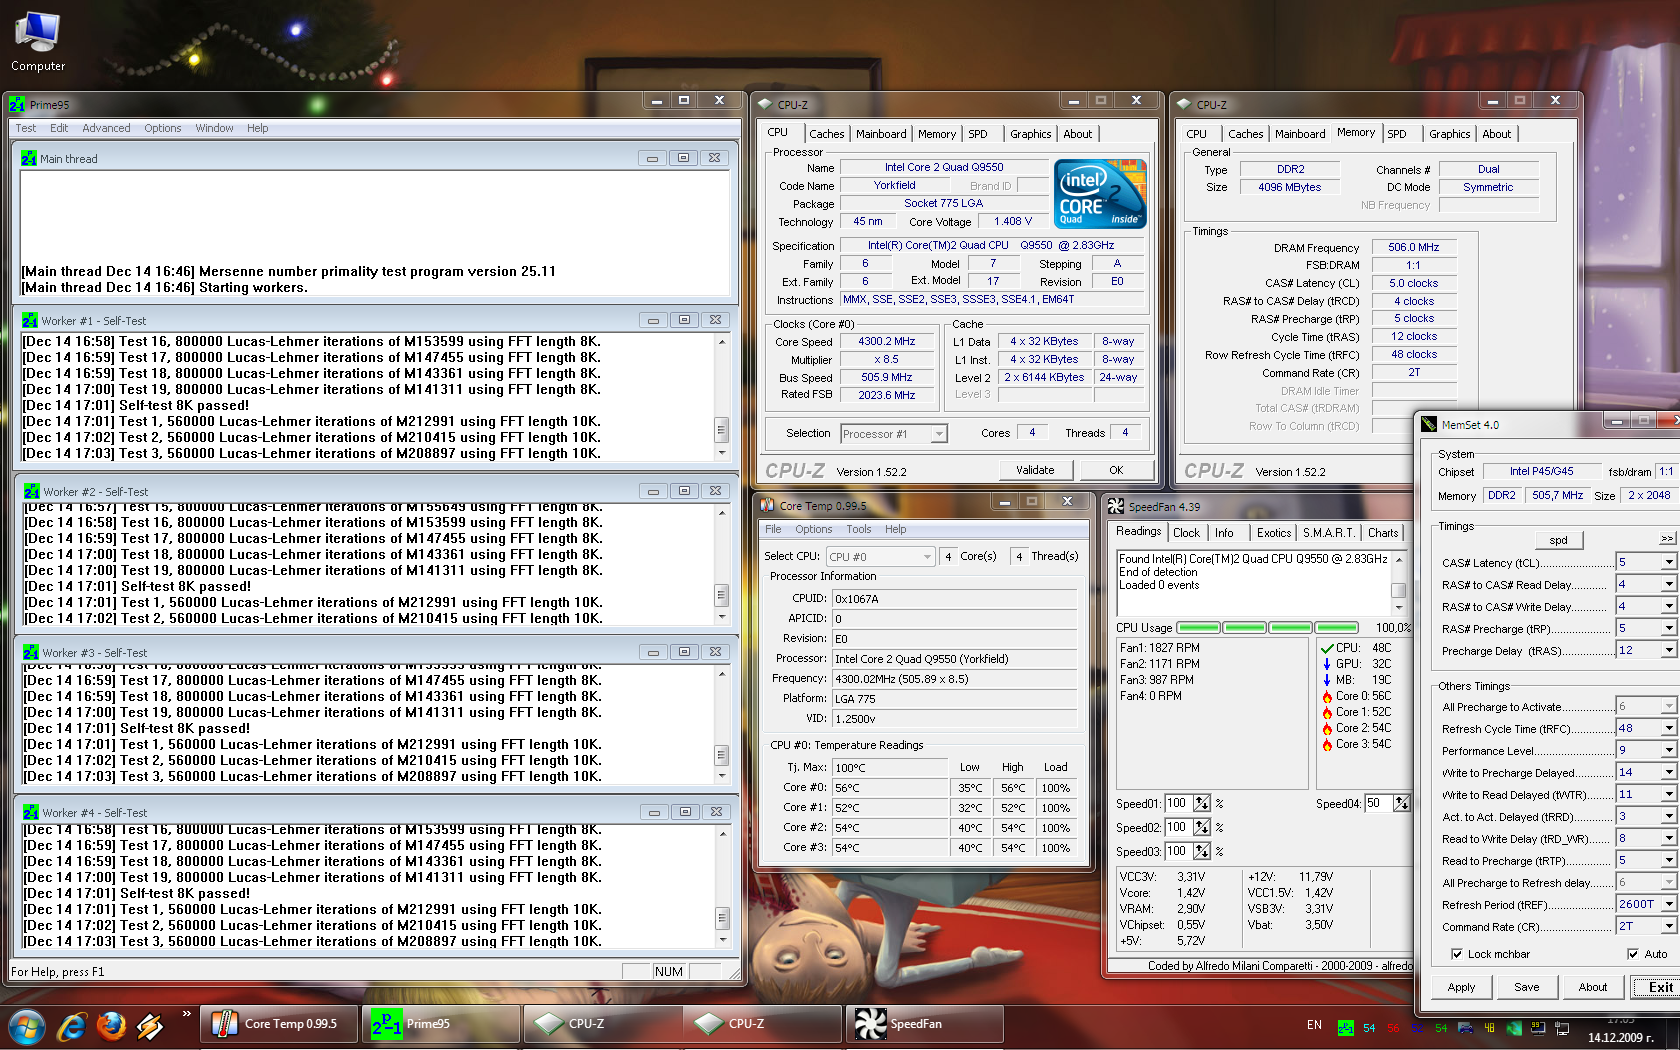1680x1050 pixels.
Task: Click the Validate button in CPU-Z
Action: [1035, 470]
